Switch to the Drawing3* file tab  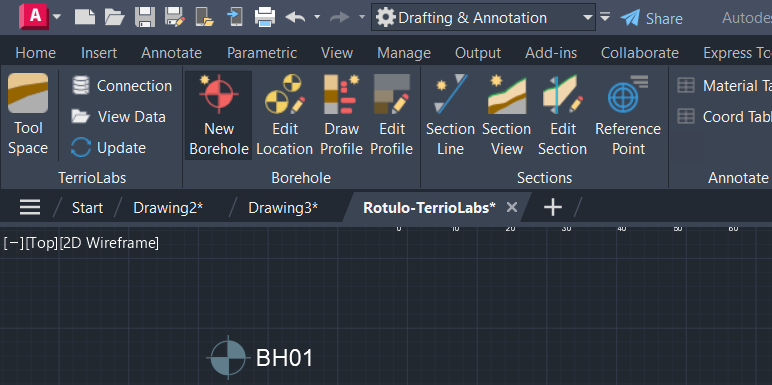pos(283,208)
